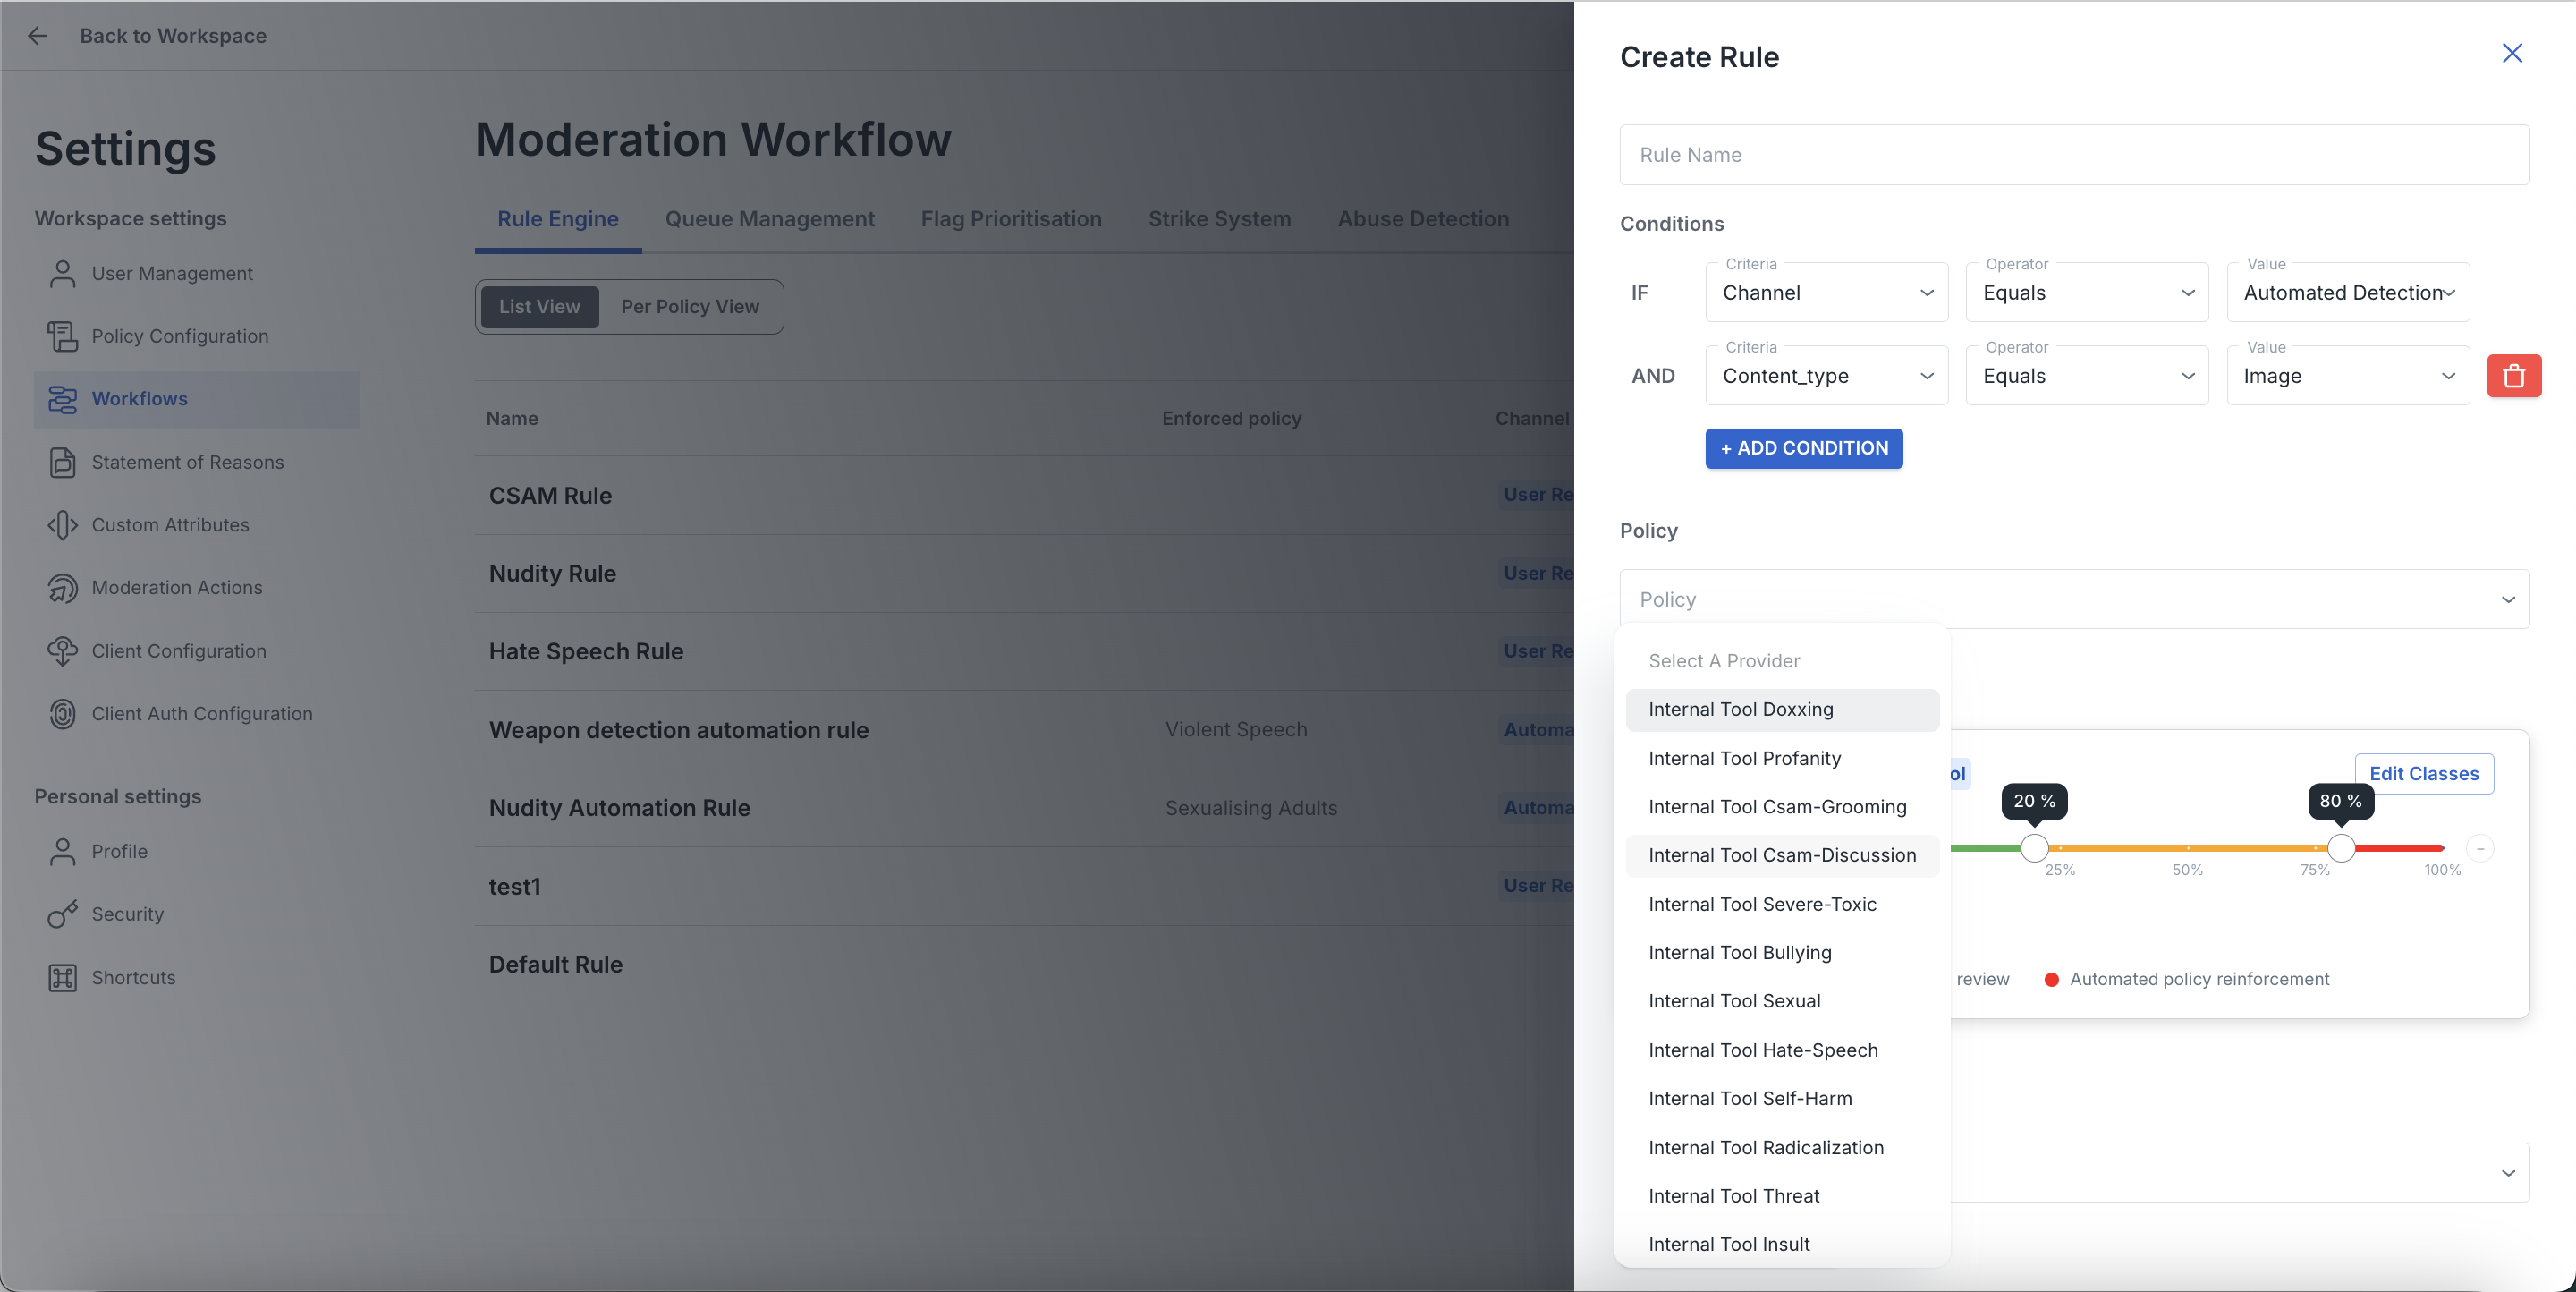Click the Custom Attributes icon
The width and height of the screenshot is (2576, 1292).
tap(62, 525)
